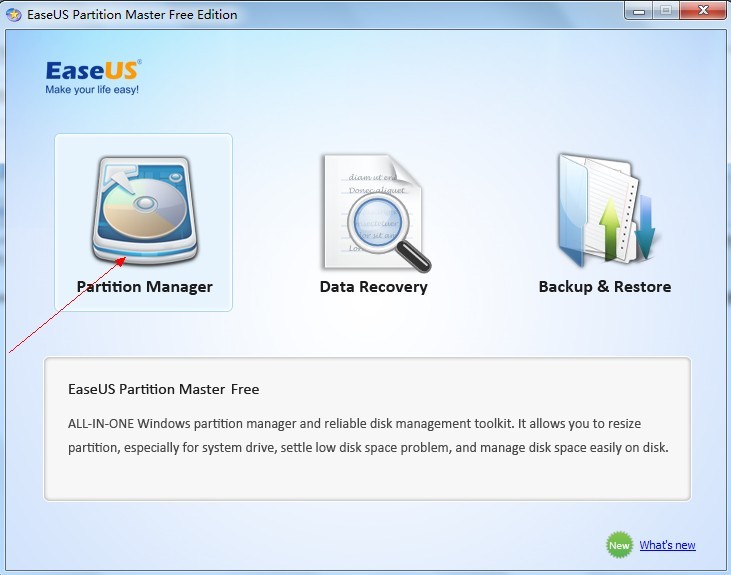This screenshot has height=575, width=731.
Task: Minimize the EaseUS Partition Master window
Action: point(639,11)
